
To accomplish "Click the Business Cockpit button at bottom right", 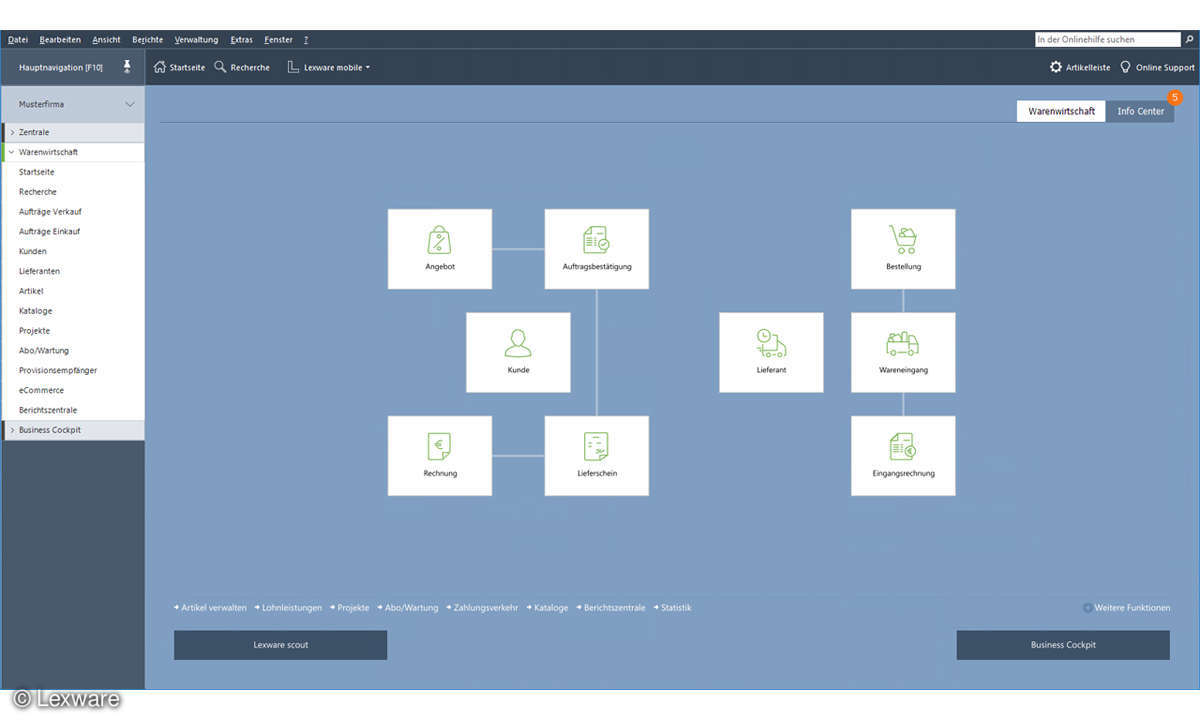I will (x=1063, y=645).
